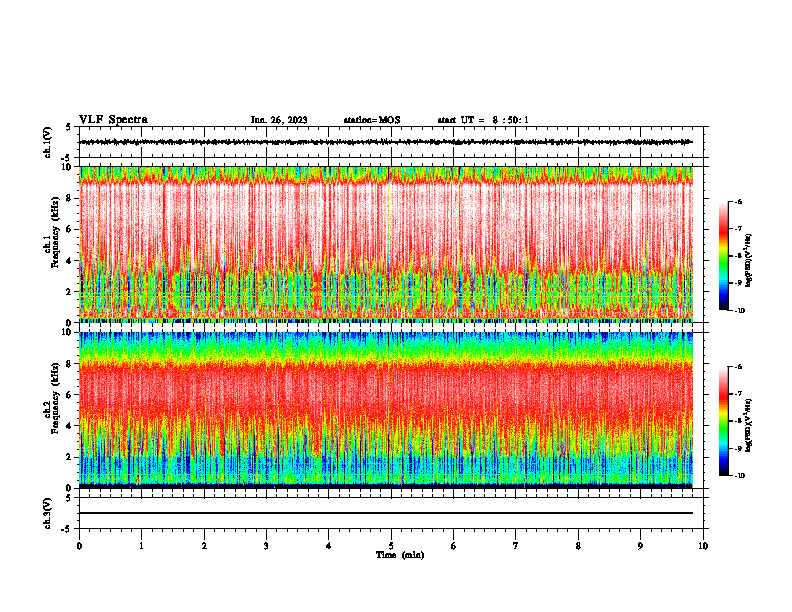Click the ch.2 spectrogram "4" kHz tick label
The width and height of the screenshot is (792, 612).
[70, 426]
